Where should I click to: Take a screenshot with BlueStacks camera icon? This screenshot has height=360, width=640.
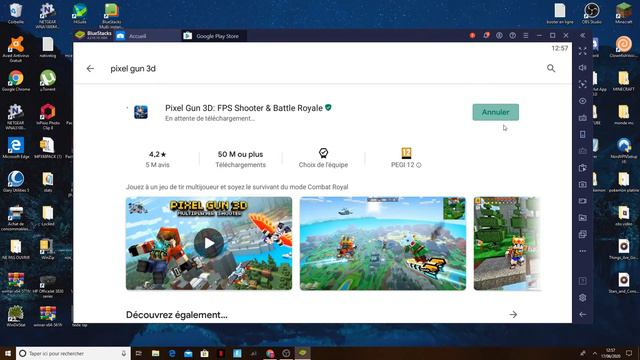coord(582,184)
